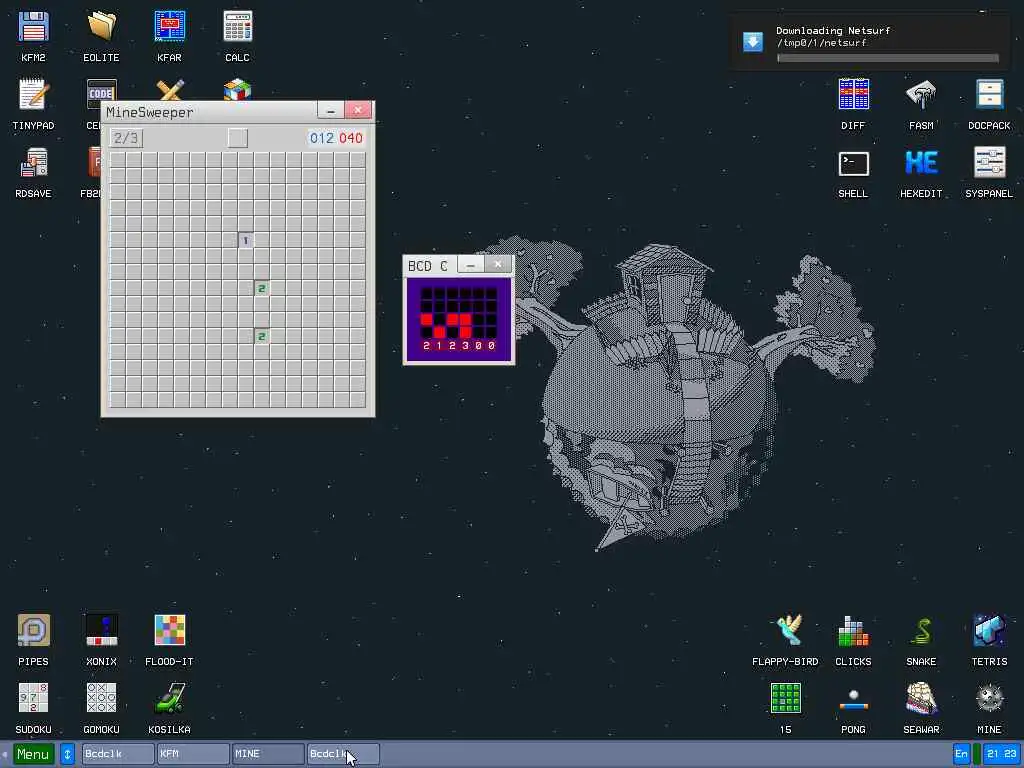Minimize the MineSweeper window
1024x768 pixels.
(x=330, y=110)
